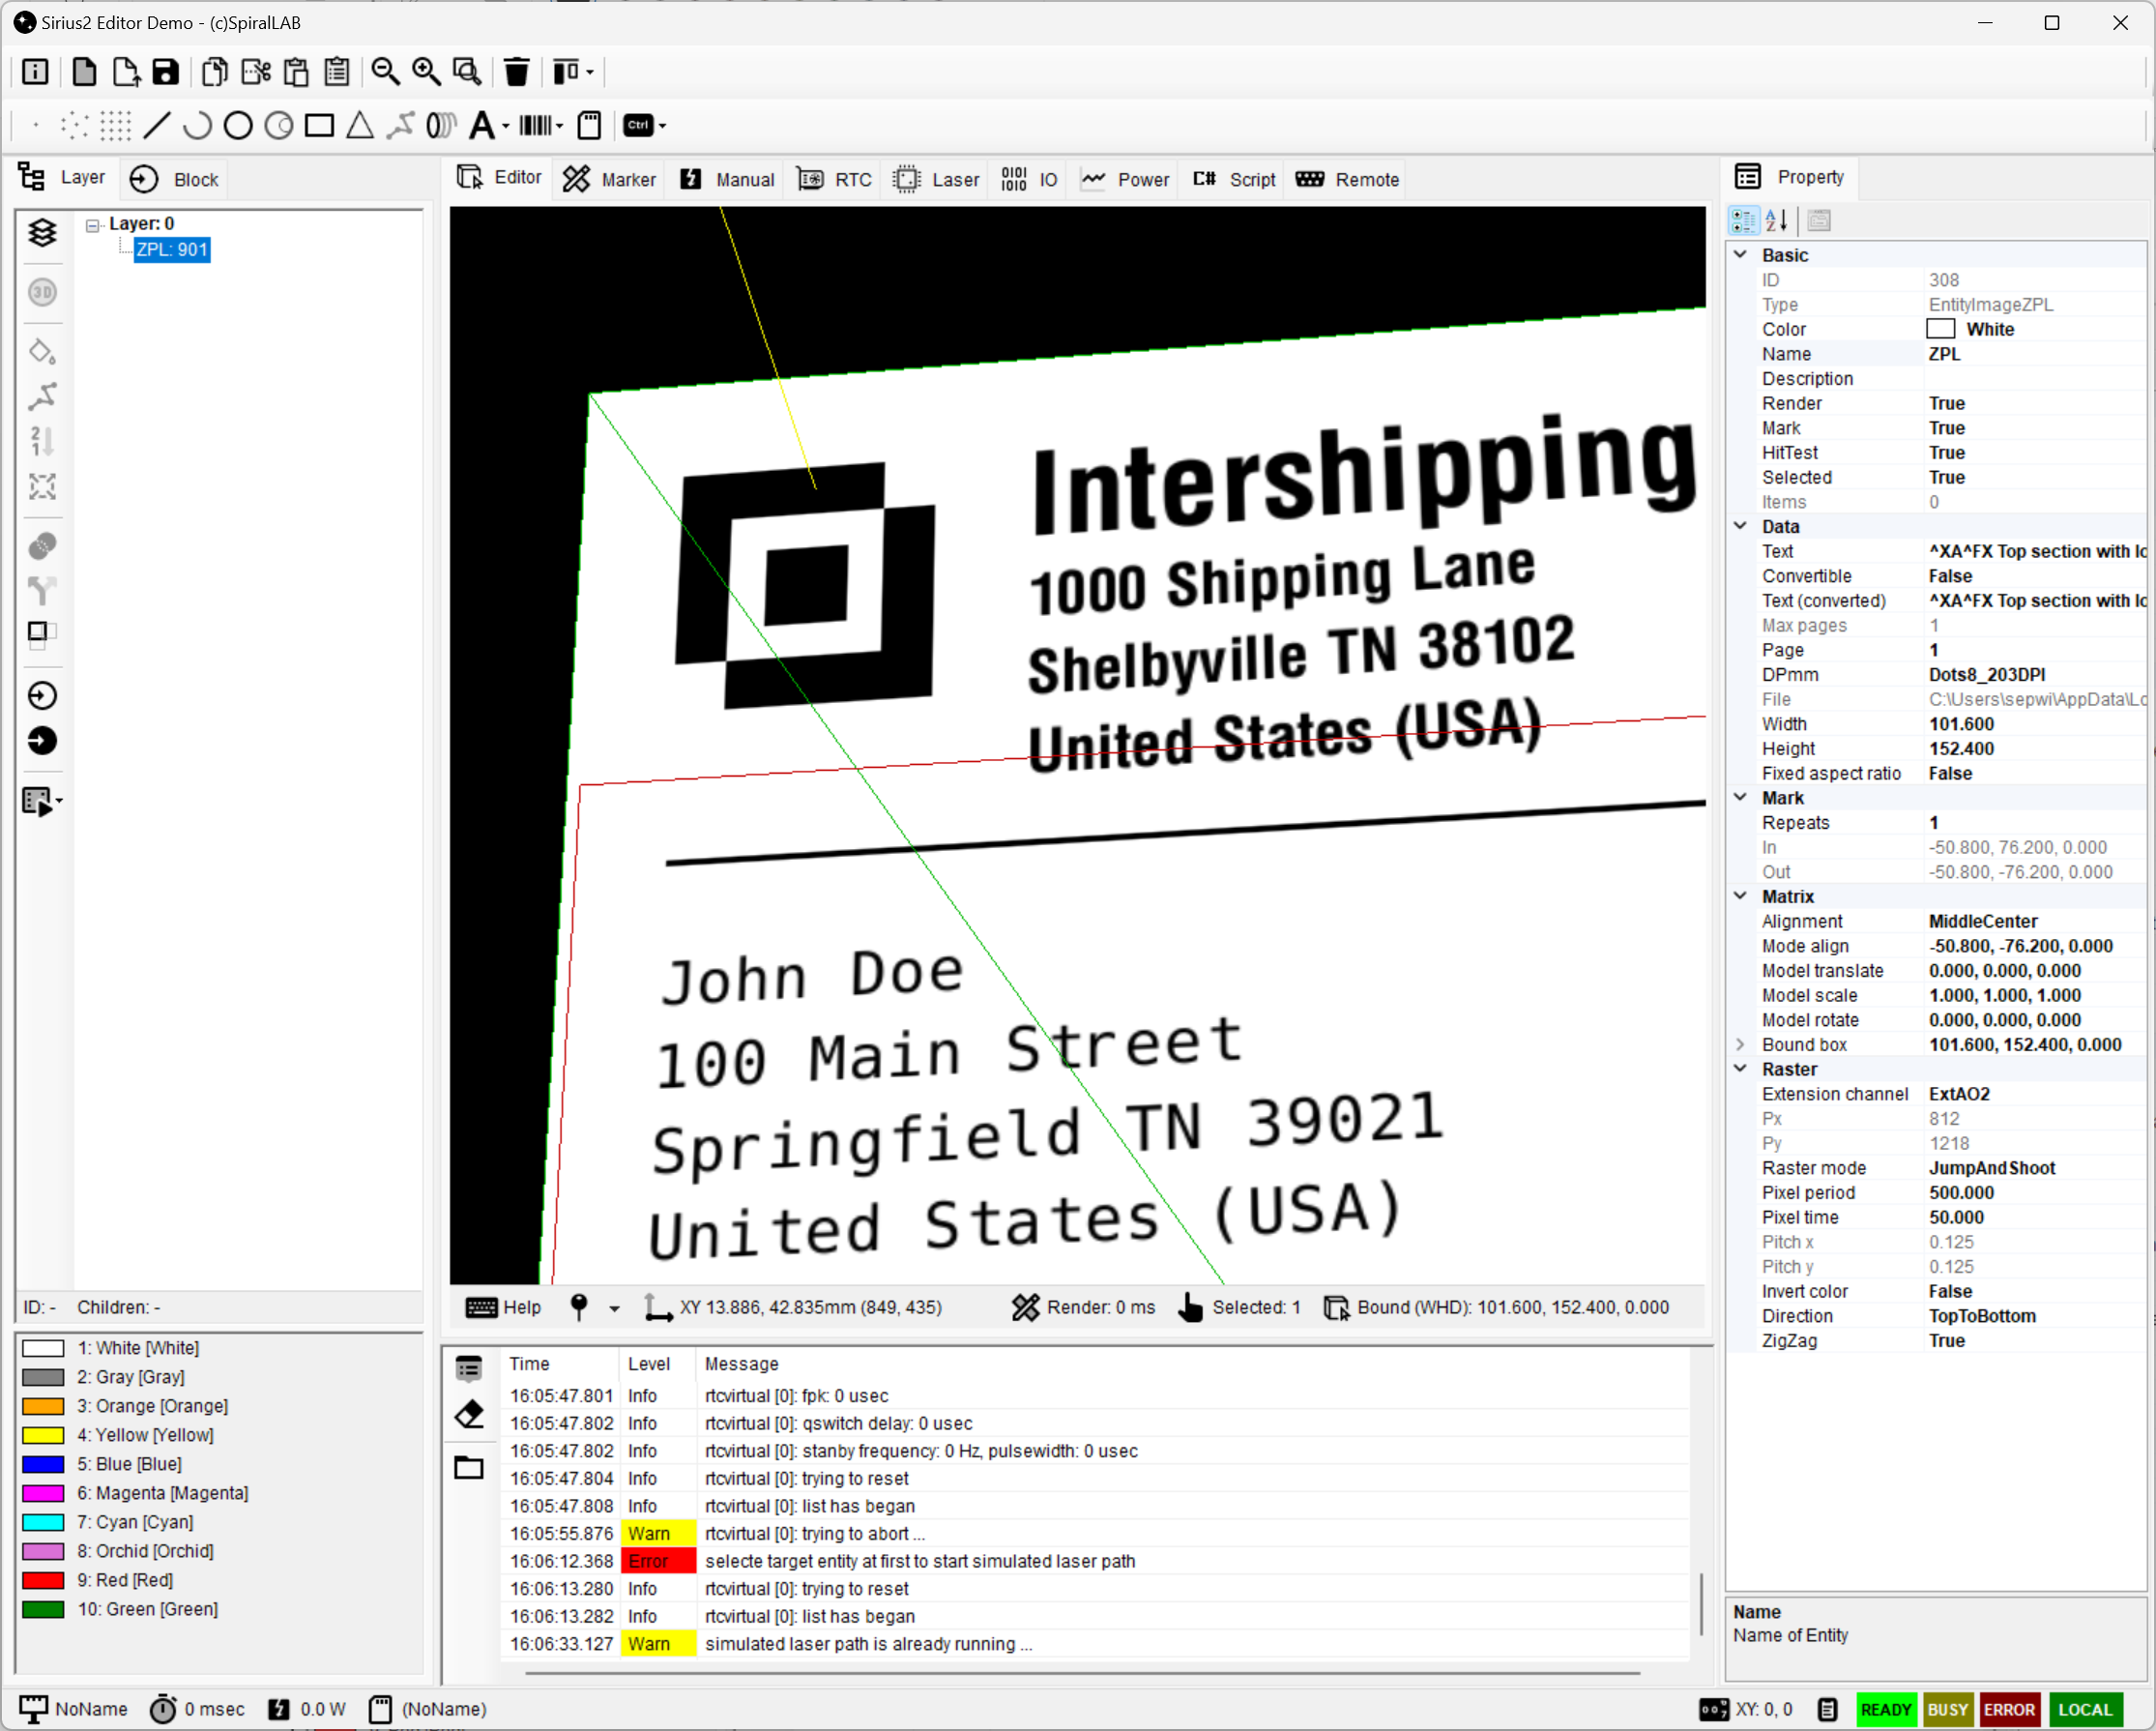
Task: Select the Line drawing tool
Action: click(x=157, y=126)
